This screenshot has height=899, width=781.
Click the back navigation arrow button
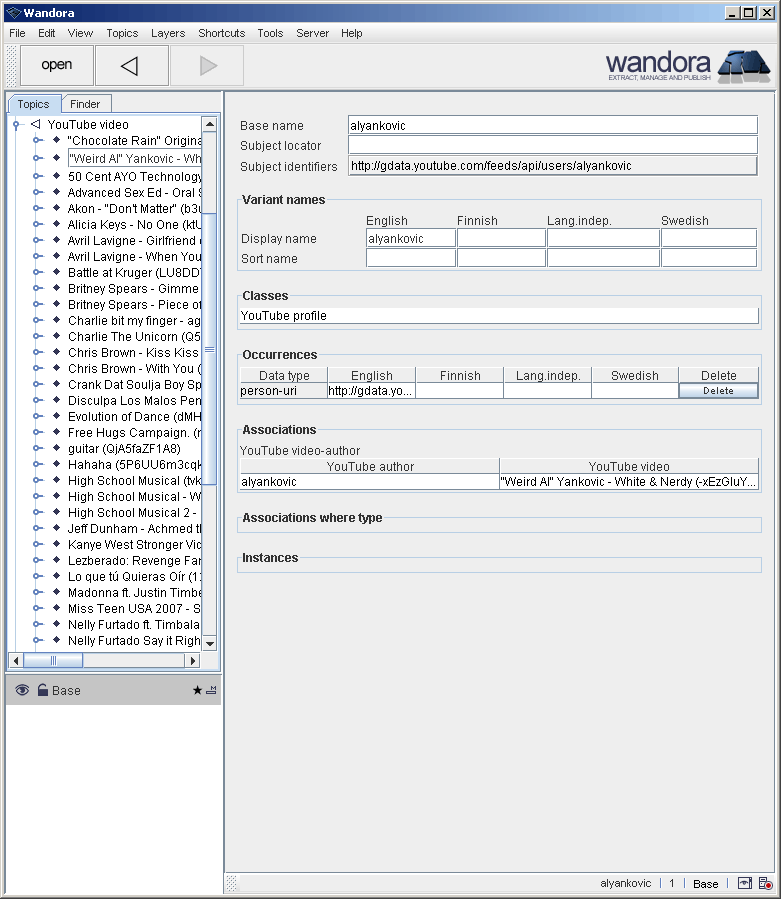coord(129,66)
